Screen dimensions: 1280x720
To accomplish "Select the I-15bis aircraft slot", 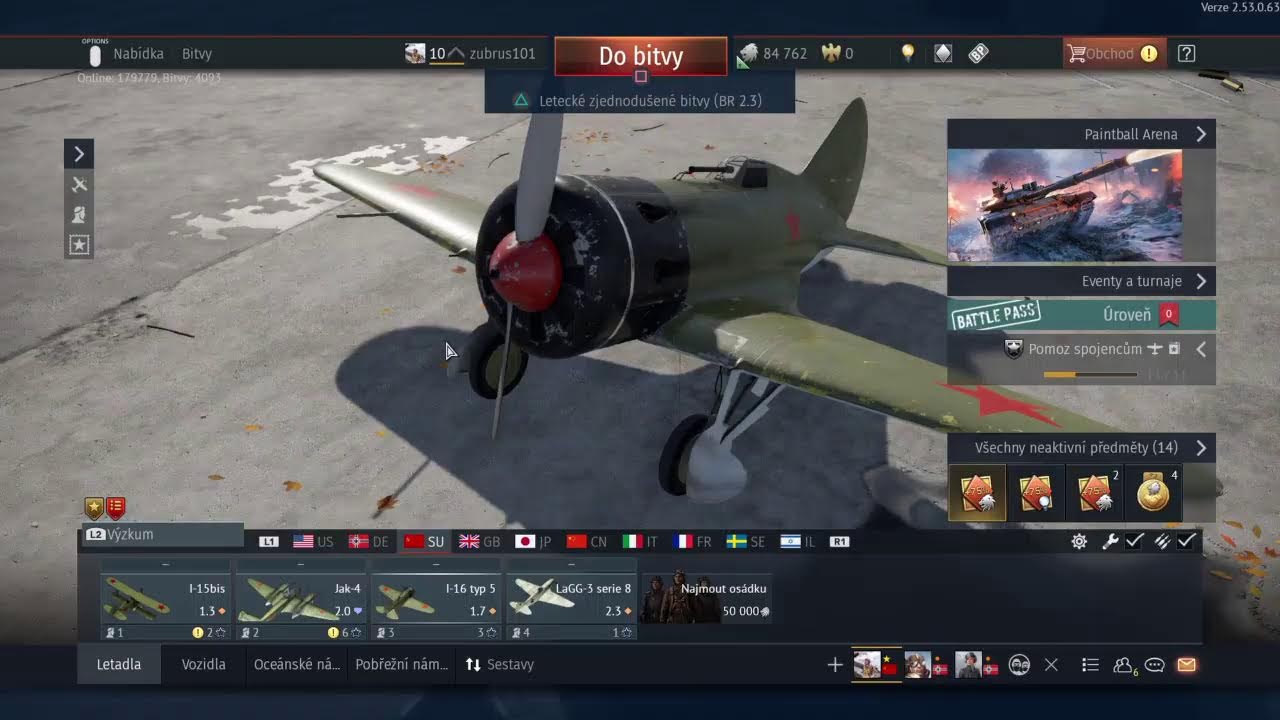I will pyautogui.click(x=165, y=598).
